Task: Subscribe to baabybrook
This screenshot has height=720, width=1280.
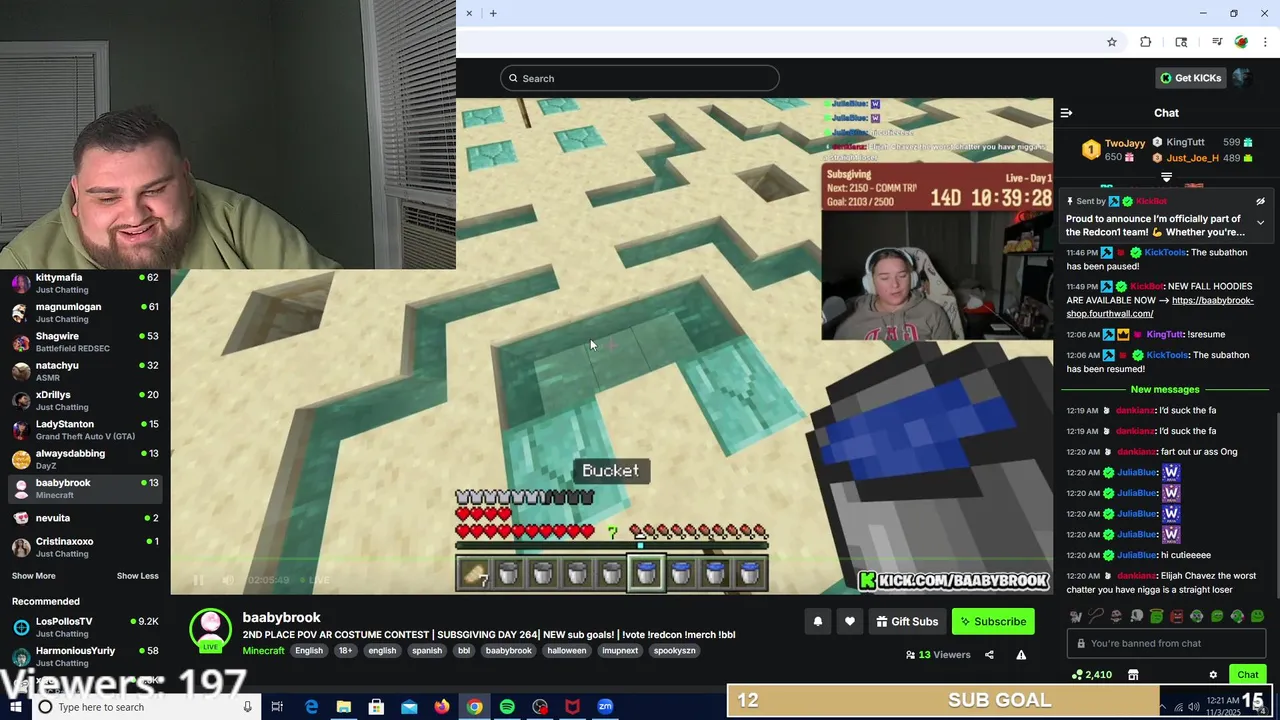Action: pyautogui.click(x=993, y=622)
